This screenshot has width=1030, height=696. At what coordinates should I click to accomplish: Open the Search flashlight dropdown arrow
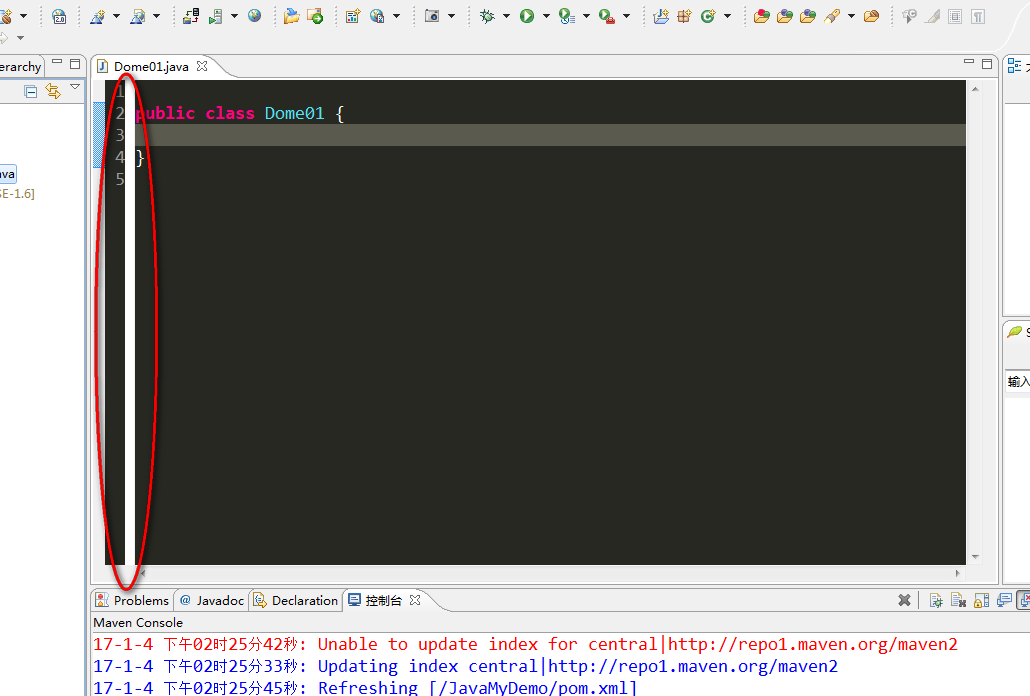click(851, 16)
